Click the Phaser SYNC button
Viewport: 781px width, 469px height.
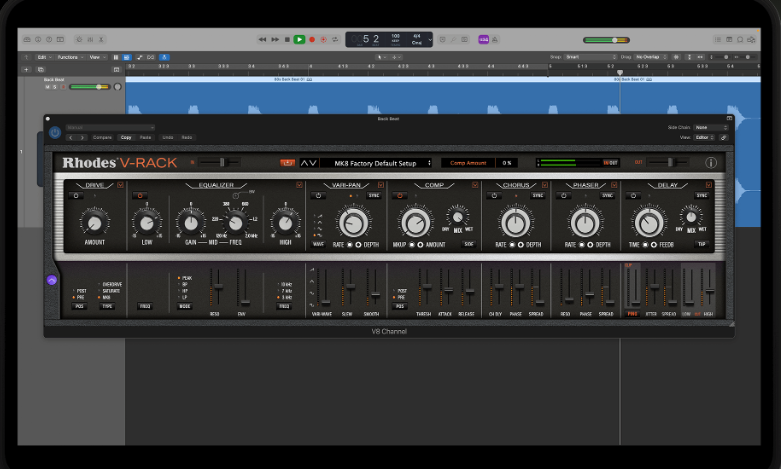[x=608, y=196]
